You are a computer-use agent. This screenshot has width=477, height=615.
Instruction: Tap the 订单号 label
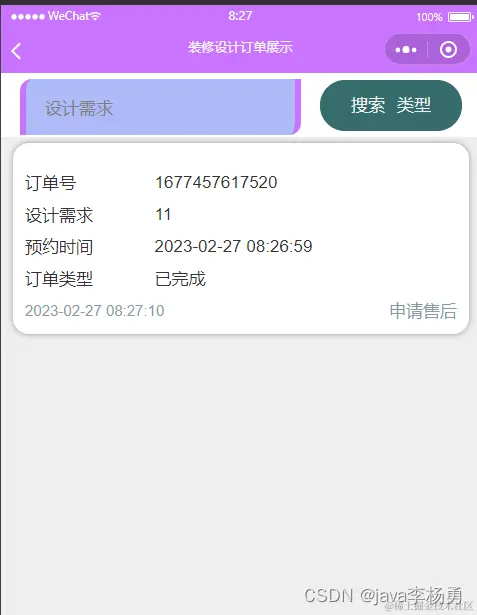coord(50,183)
